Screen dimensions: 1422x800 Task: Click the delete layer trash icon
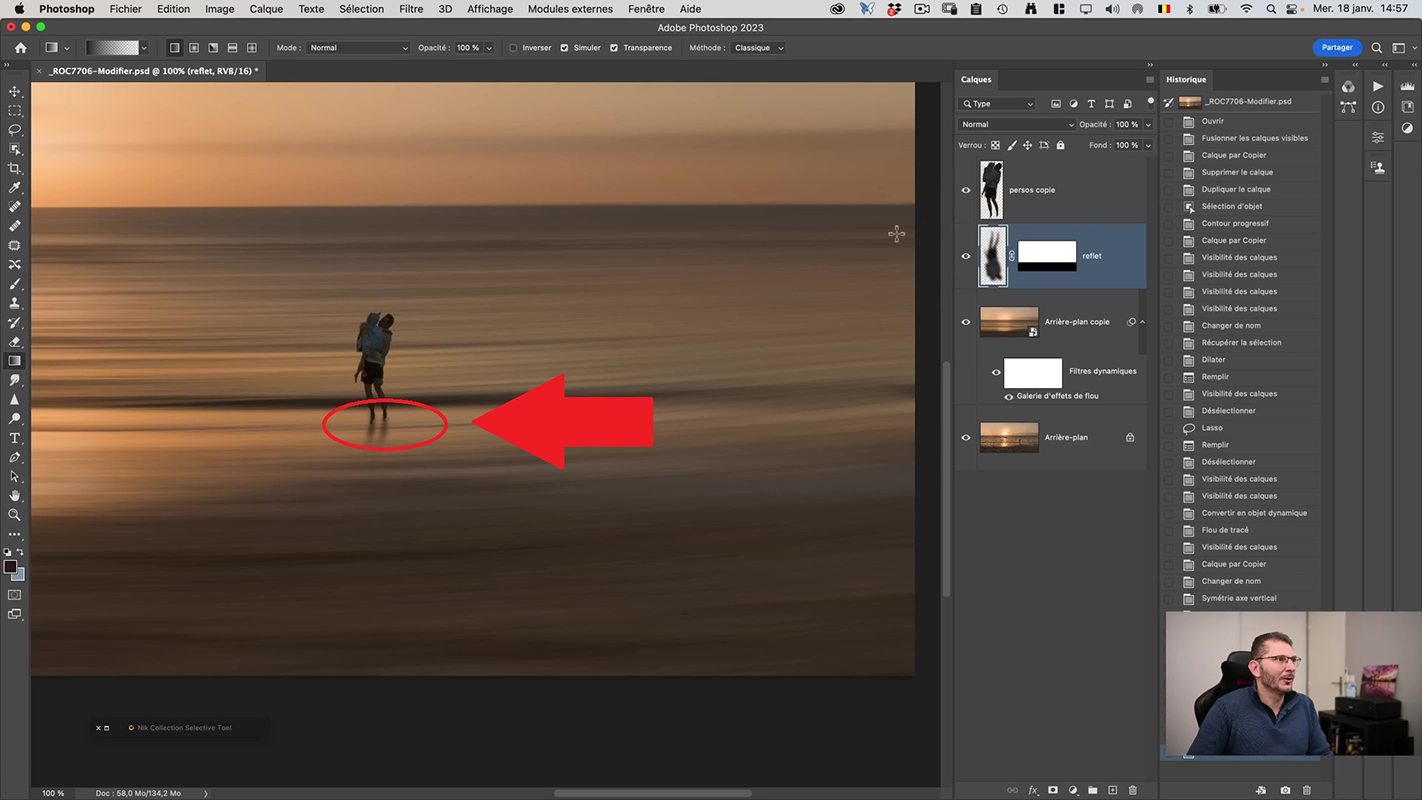point(1132,790)
